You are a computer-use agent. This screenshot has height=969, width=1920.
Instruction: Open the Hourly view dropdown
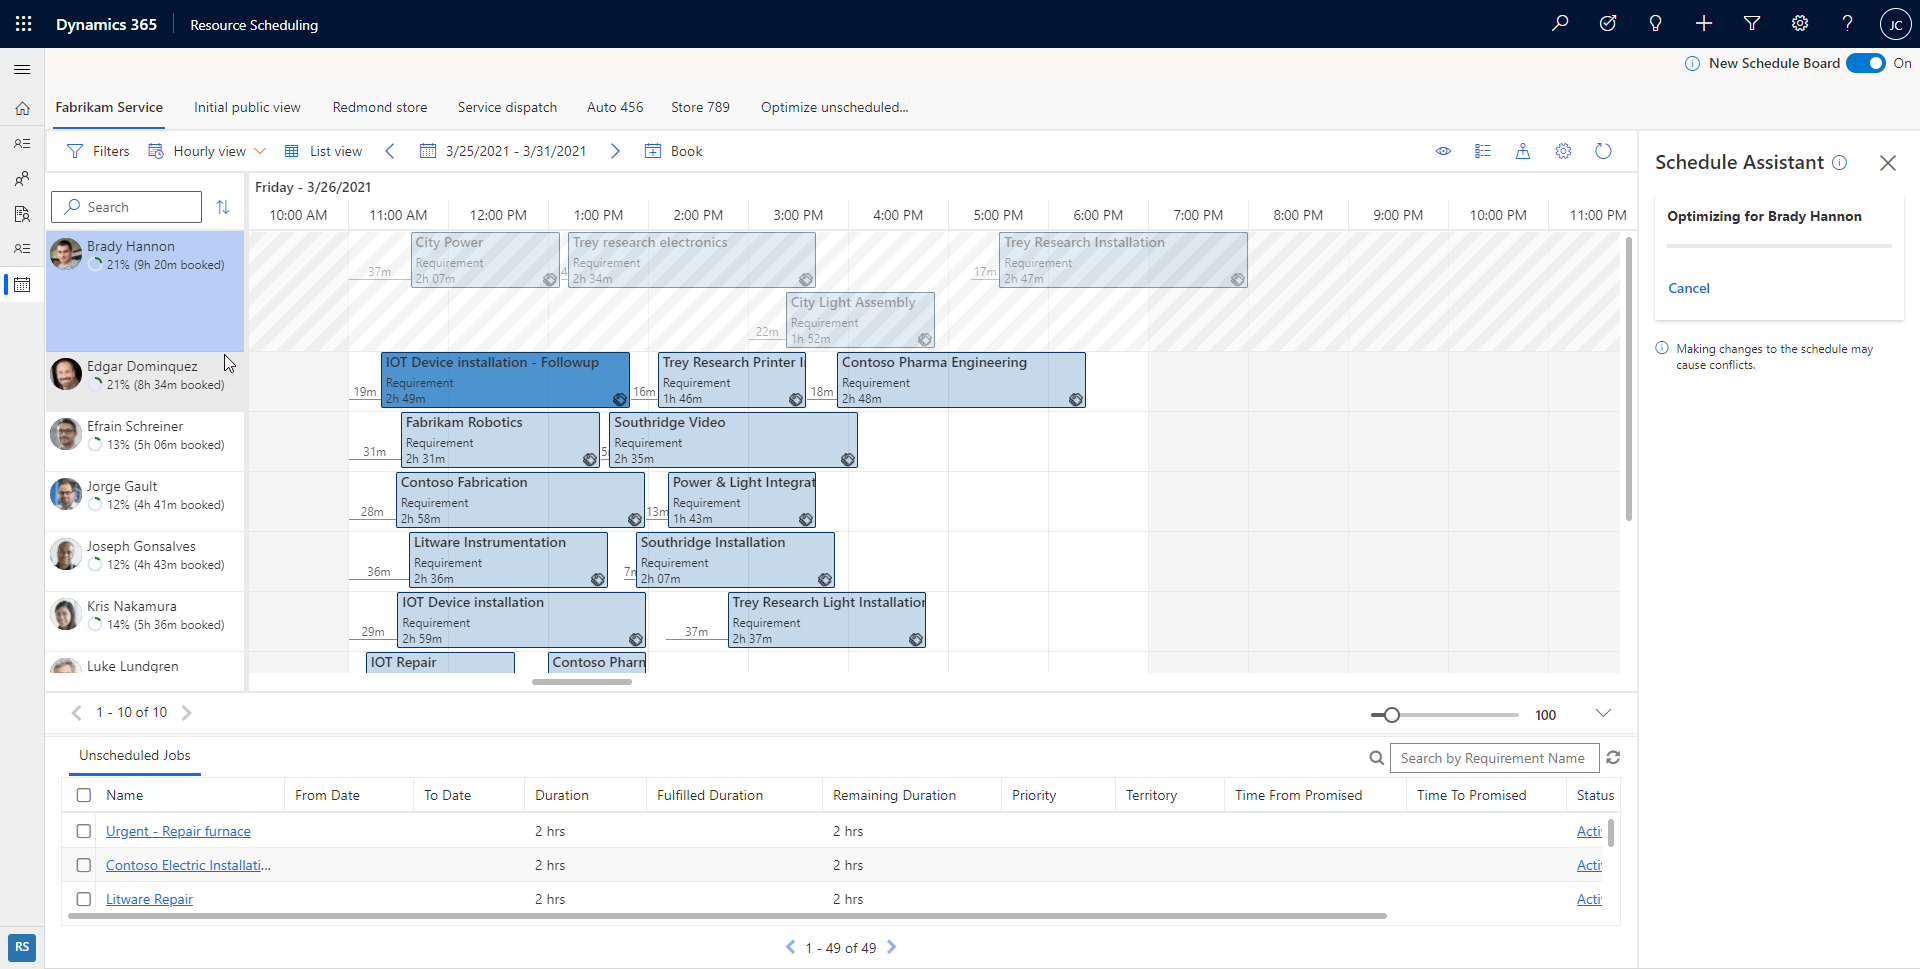pos(207,151)
